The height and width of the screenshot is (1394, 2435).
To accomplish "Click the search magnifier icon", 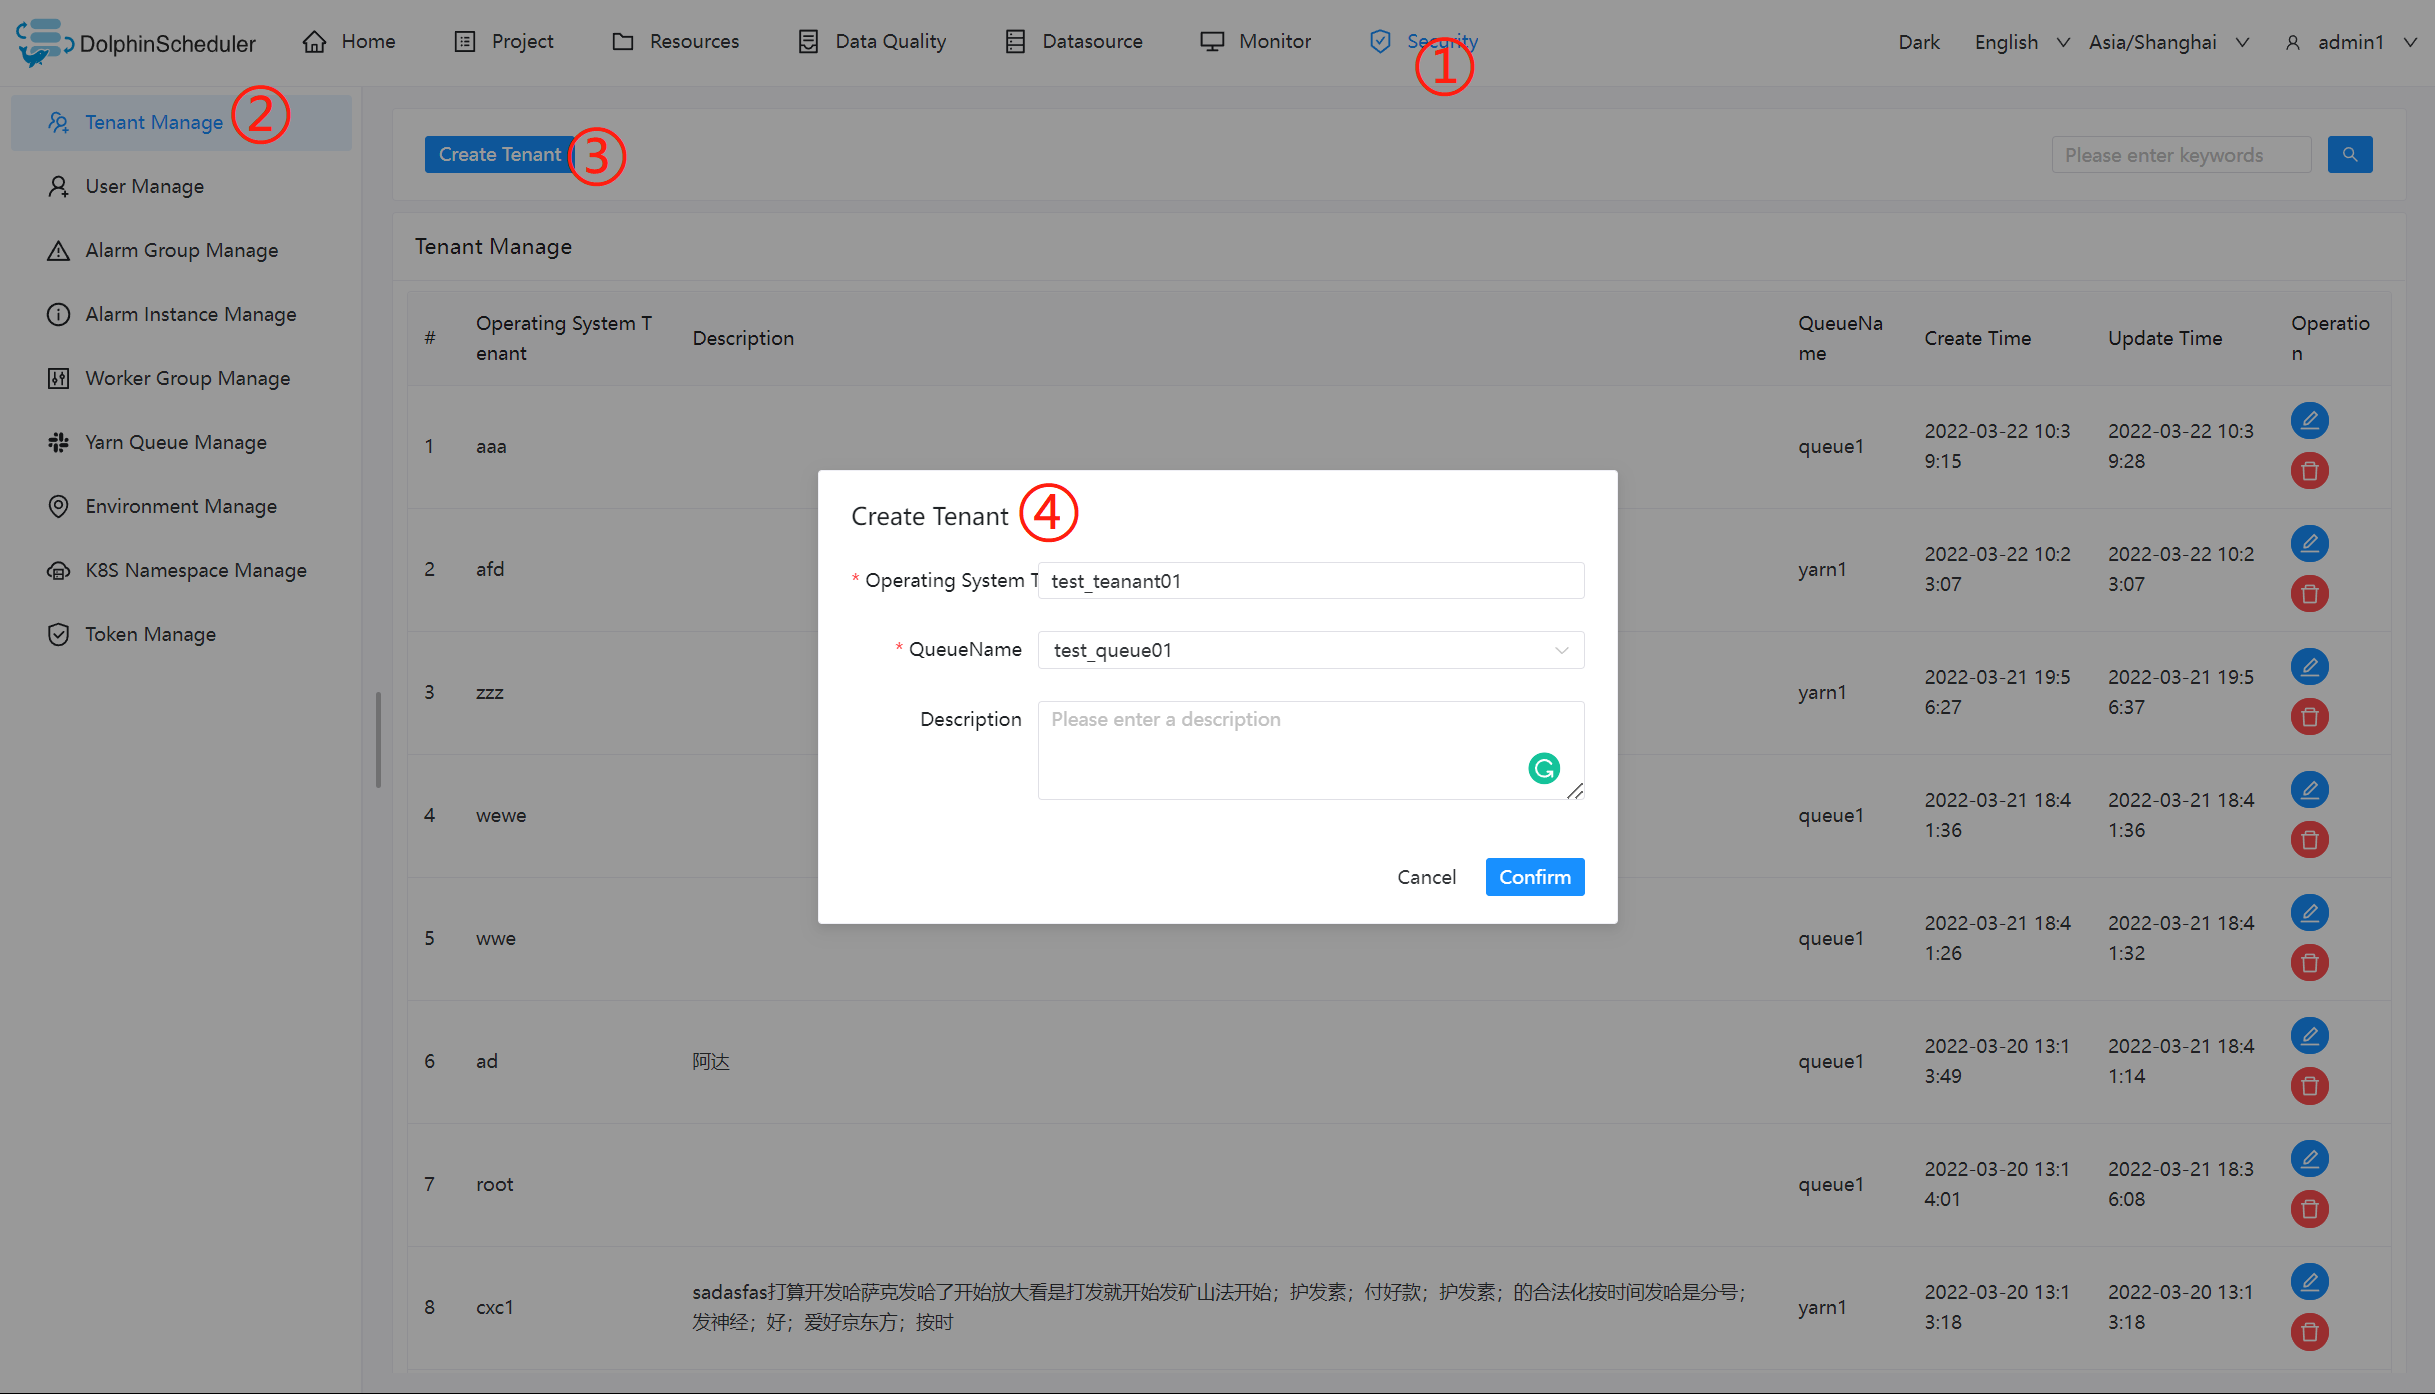I will tap(2350, 154).
